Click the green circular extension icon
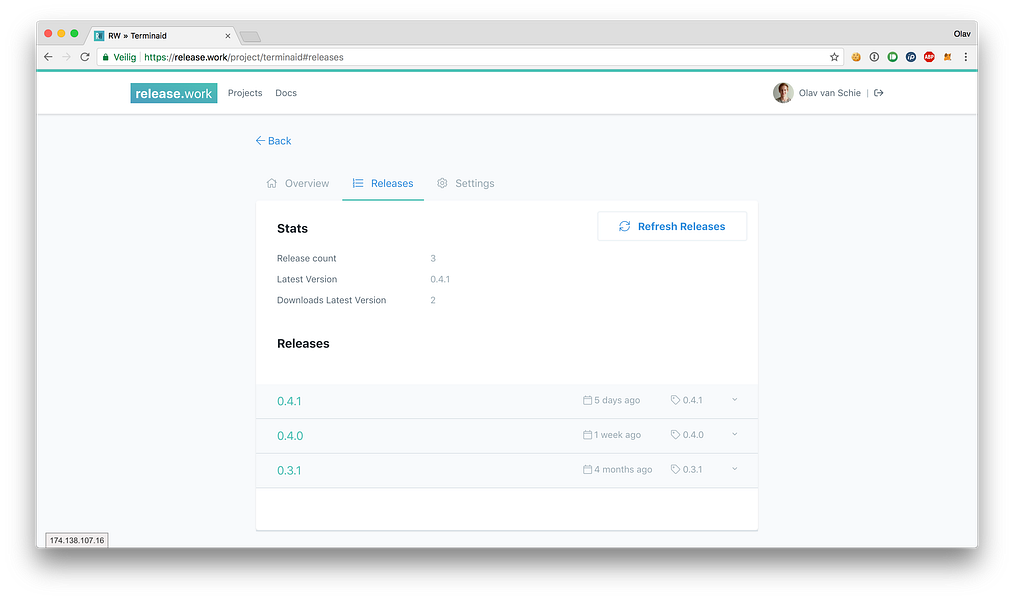Image resolution: width=1014 pixels, height=600 pixels. click(x=892, y=57)
